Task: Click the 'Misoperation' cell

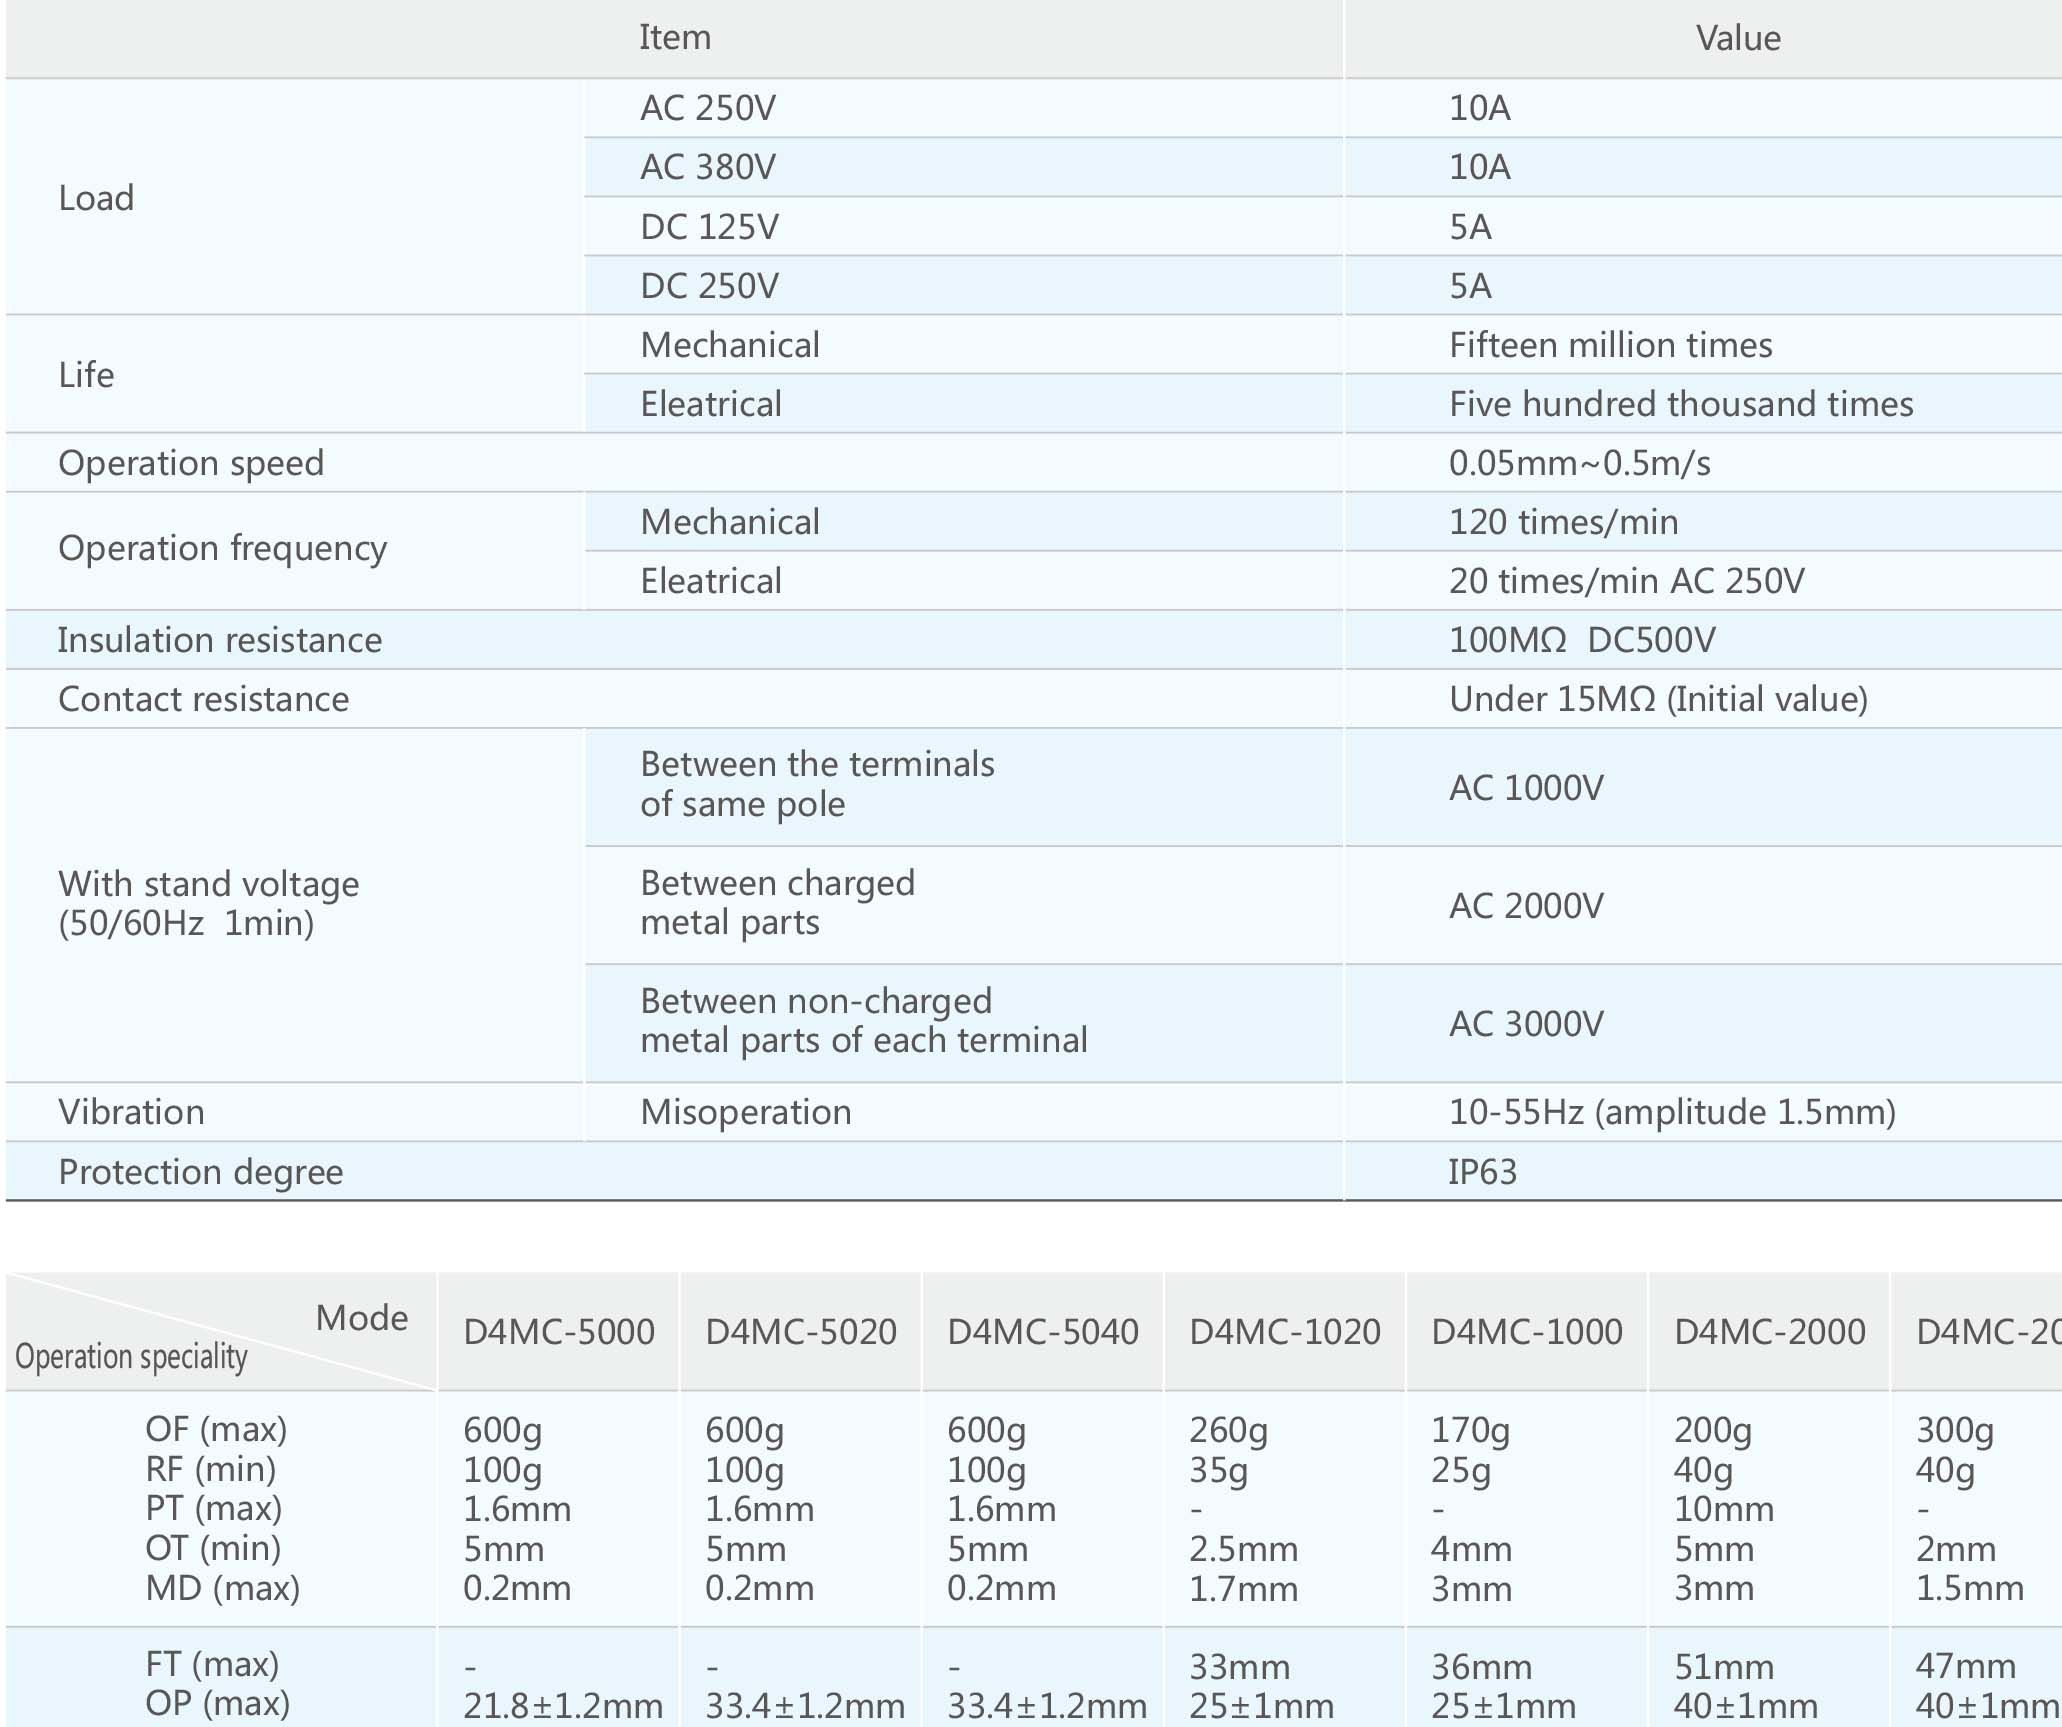Action: click(746, 1112)
